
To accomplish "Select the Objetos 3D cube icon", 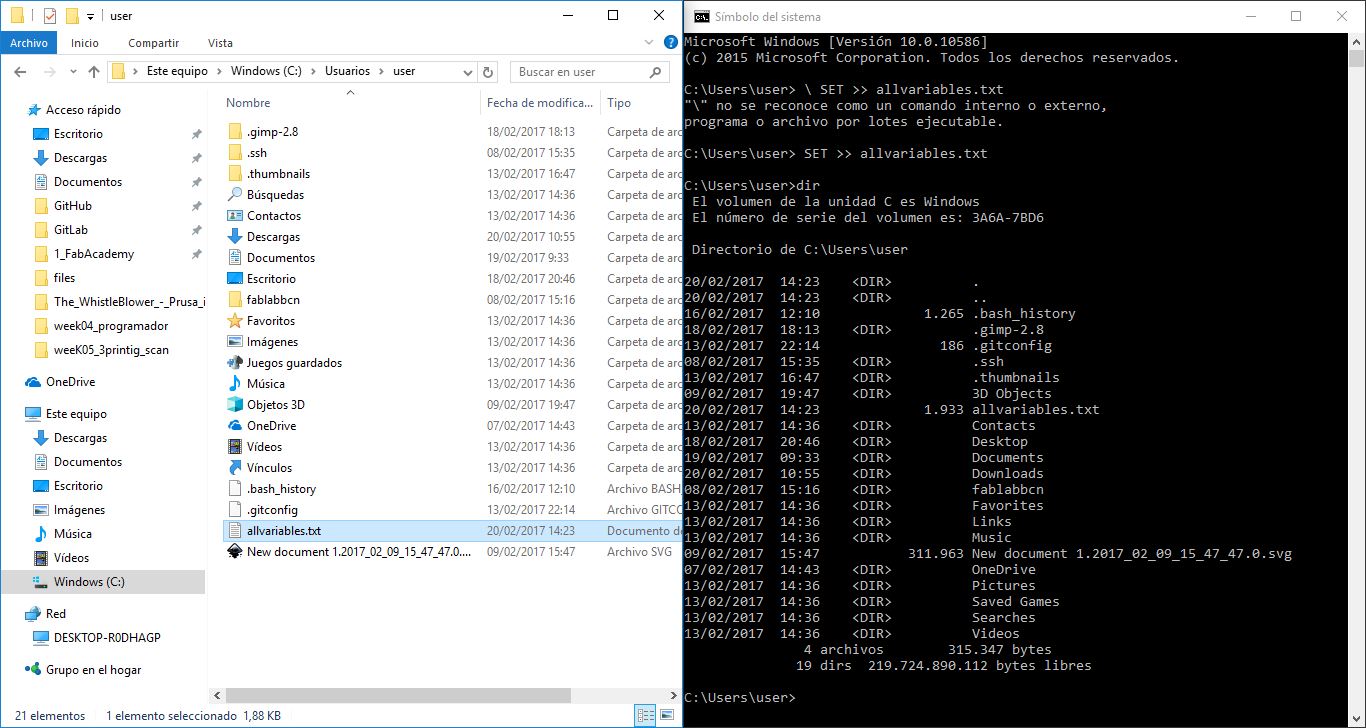I will [235, 405].
